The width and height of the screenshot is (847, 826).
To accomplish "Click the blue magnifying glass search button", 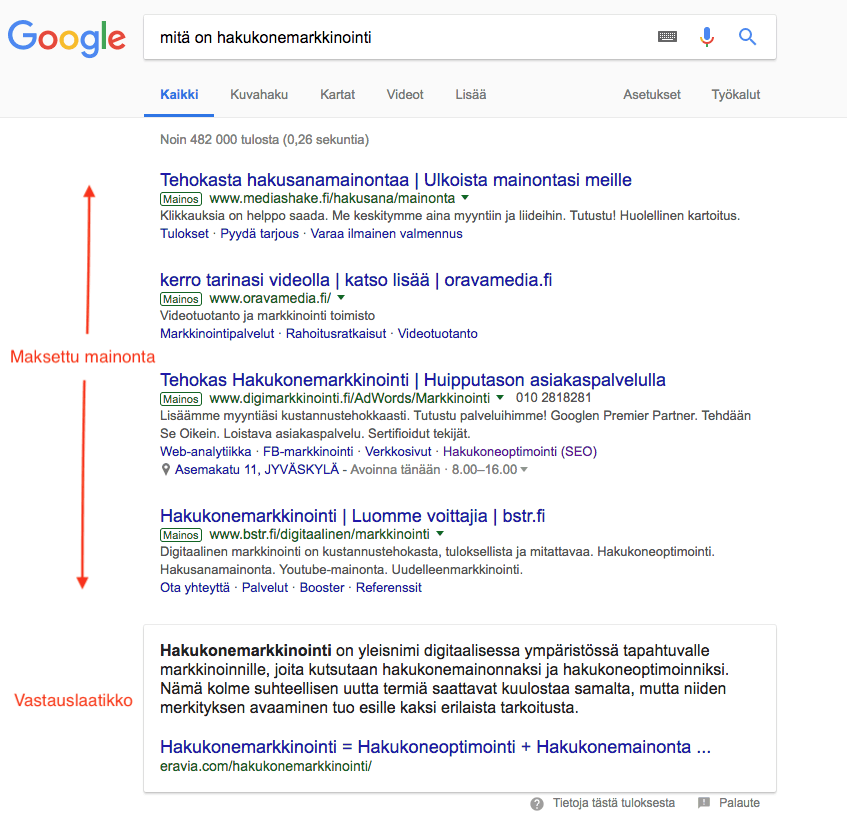I will [x=747, y=37].
